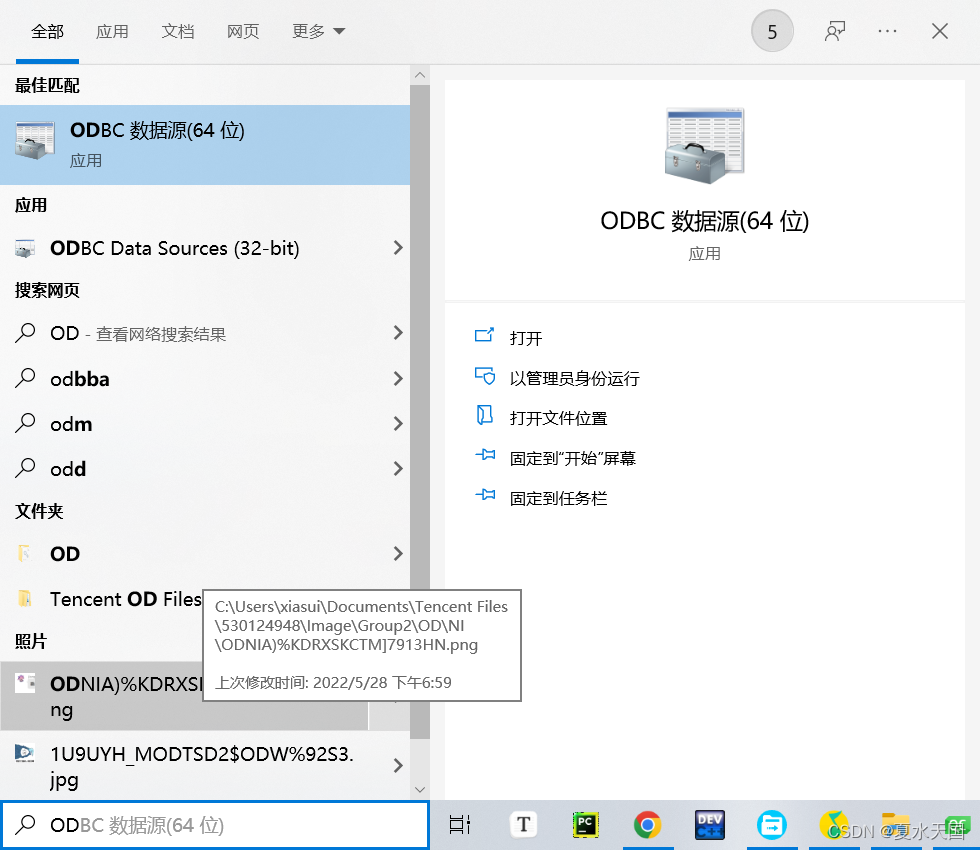The height and width of the screenshot is (850, 980).
Task: Expand the OD web search chevron
Action: pos(398,333)
